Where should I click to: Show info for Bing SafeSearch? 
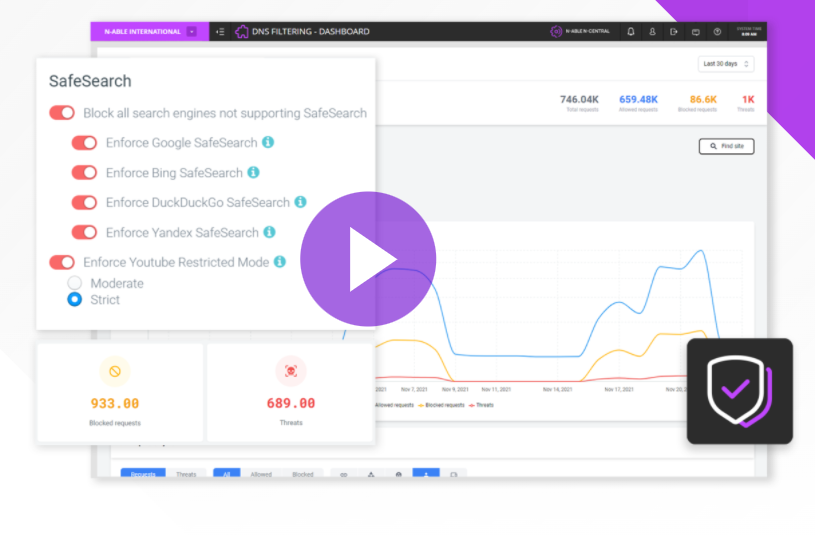253,172
